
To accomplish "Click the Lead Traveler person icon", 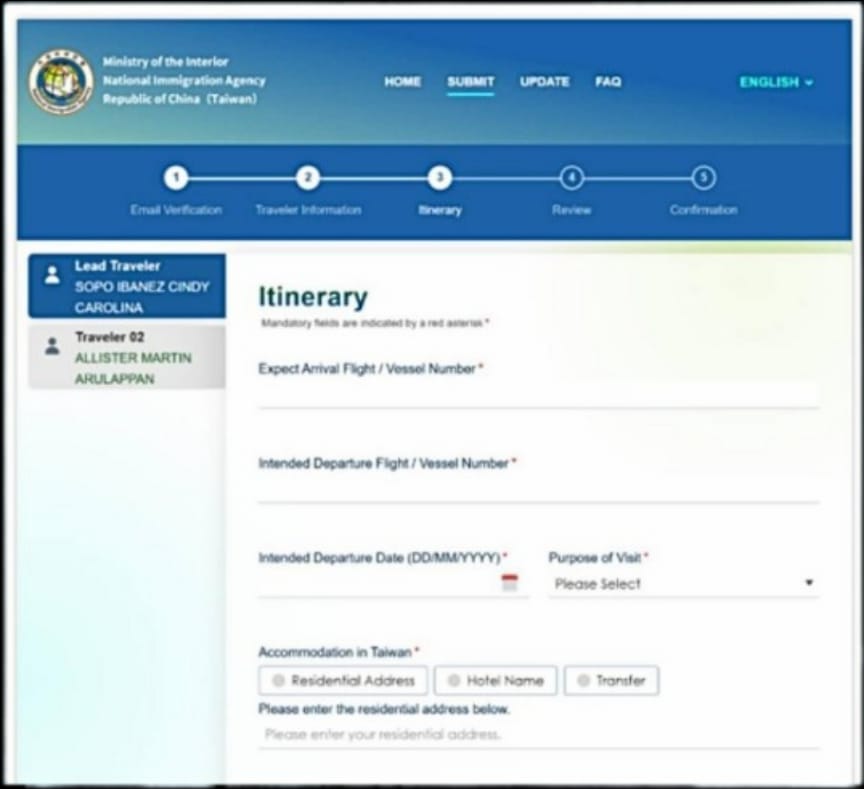I will point(52,275).
